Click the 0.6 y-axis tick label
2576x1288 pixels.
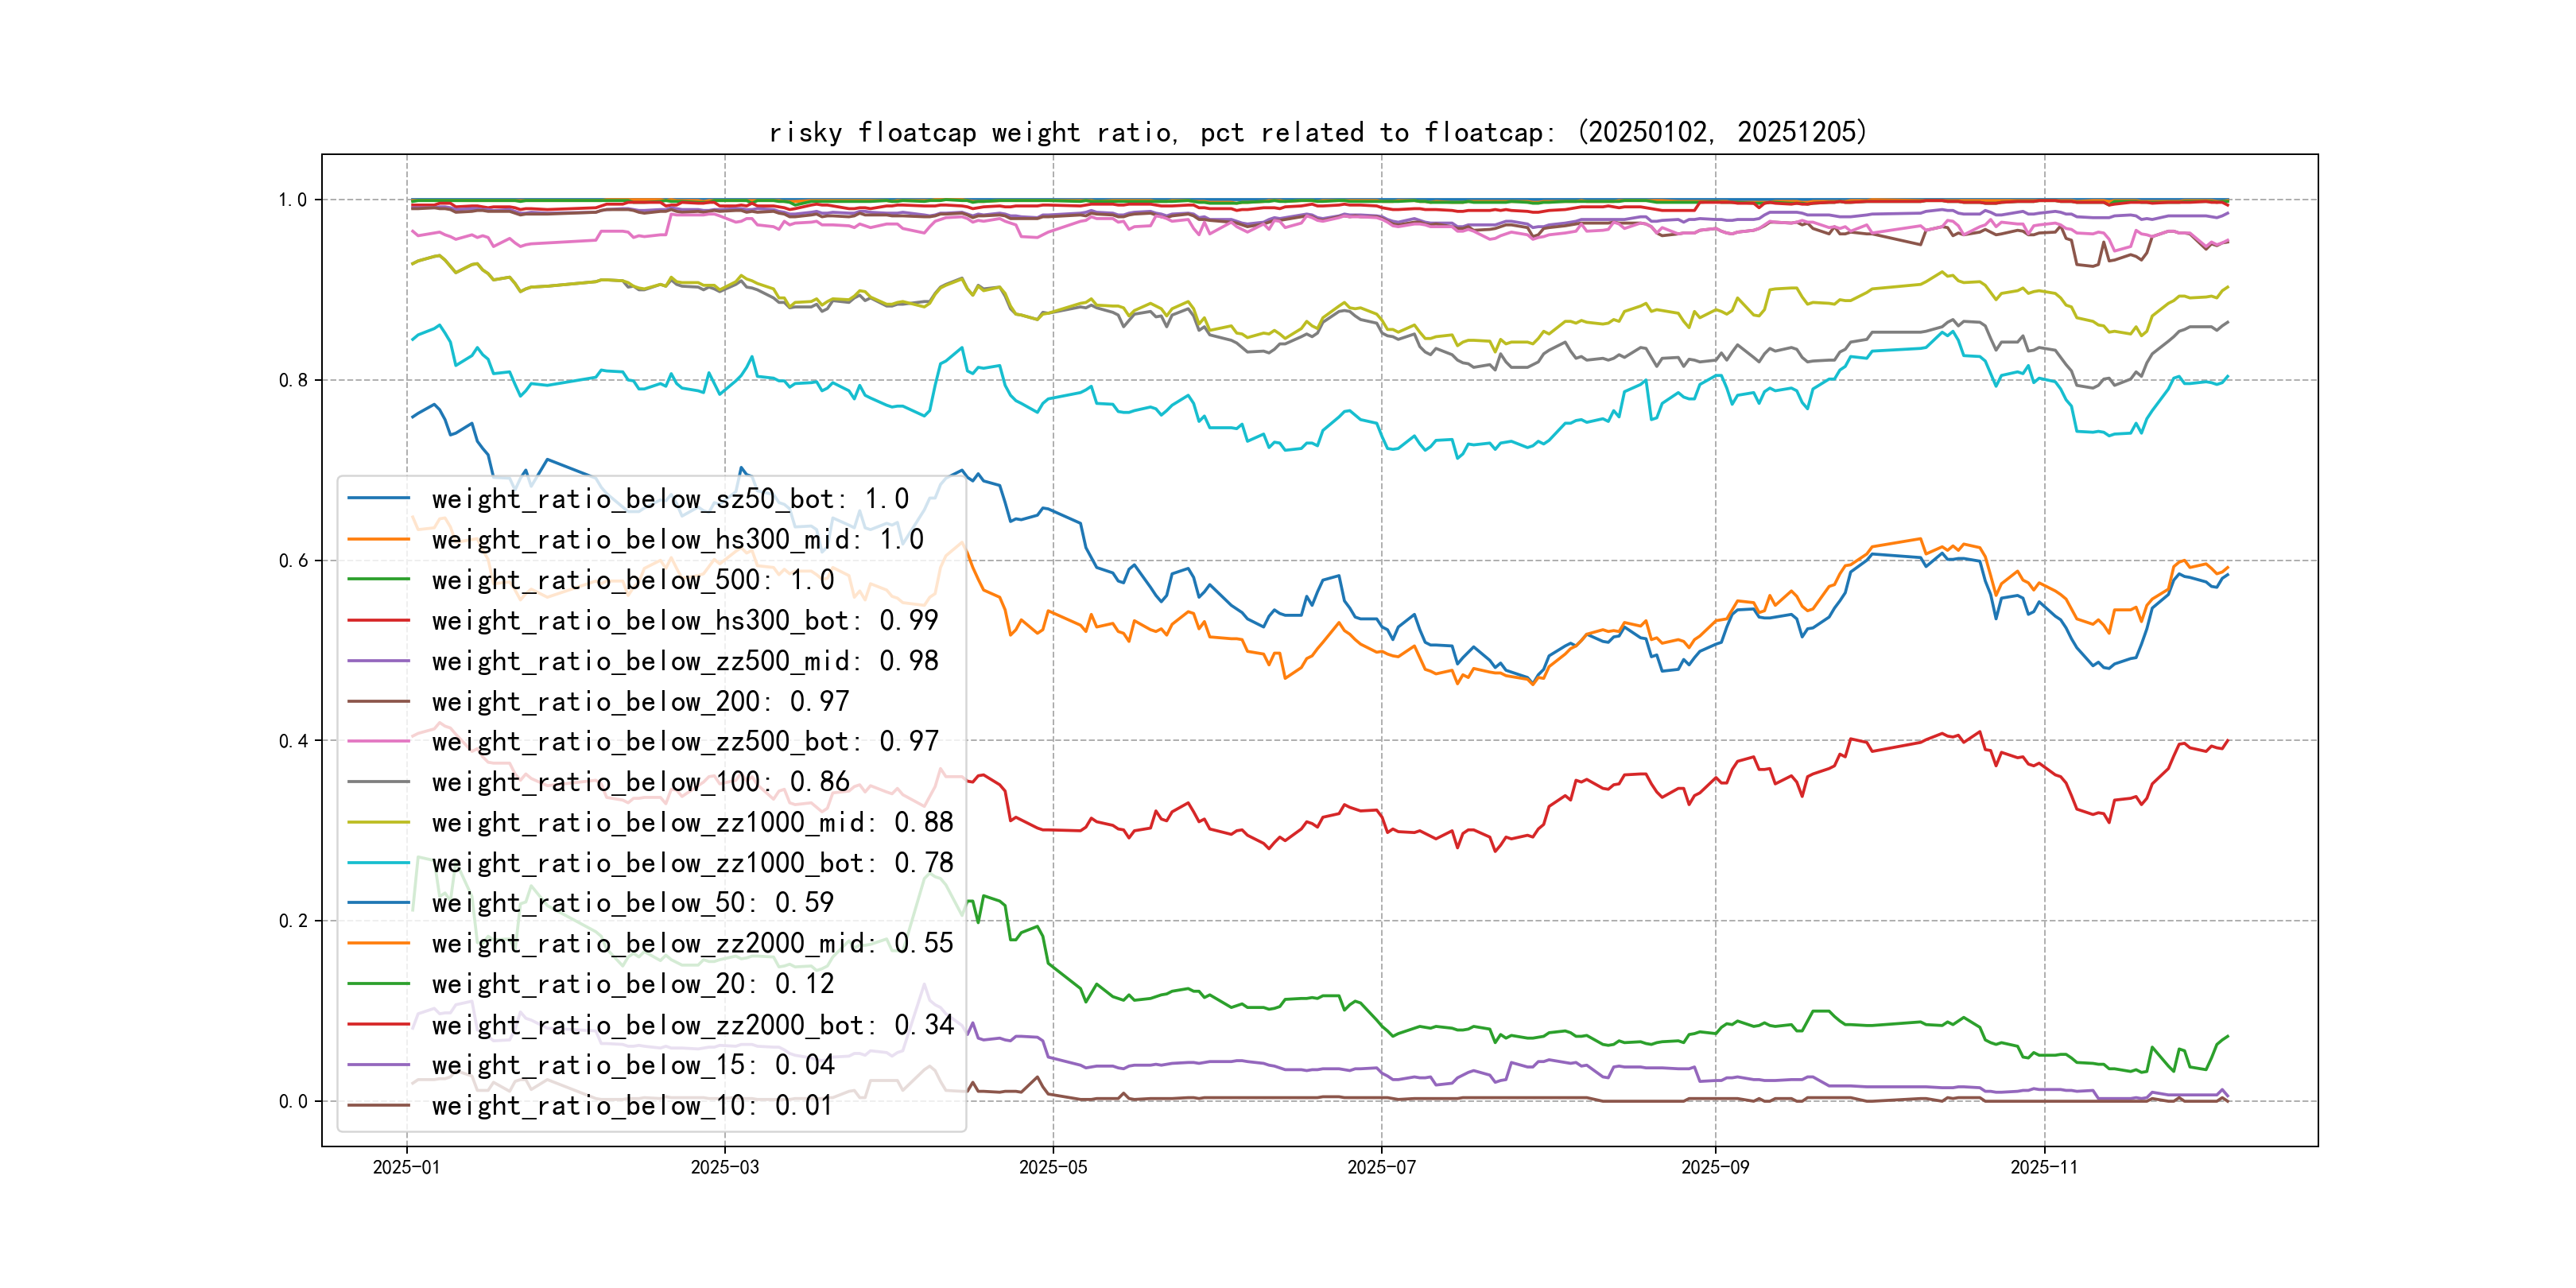click(x=293, y=561)
